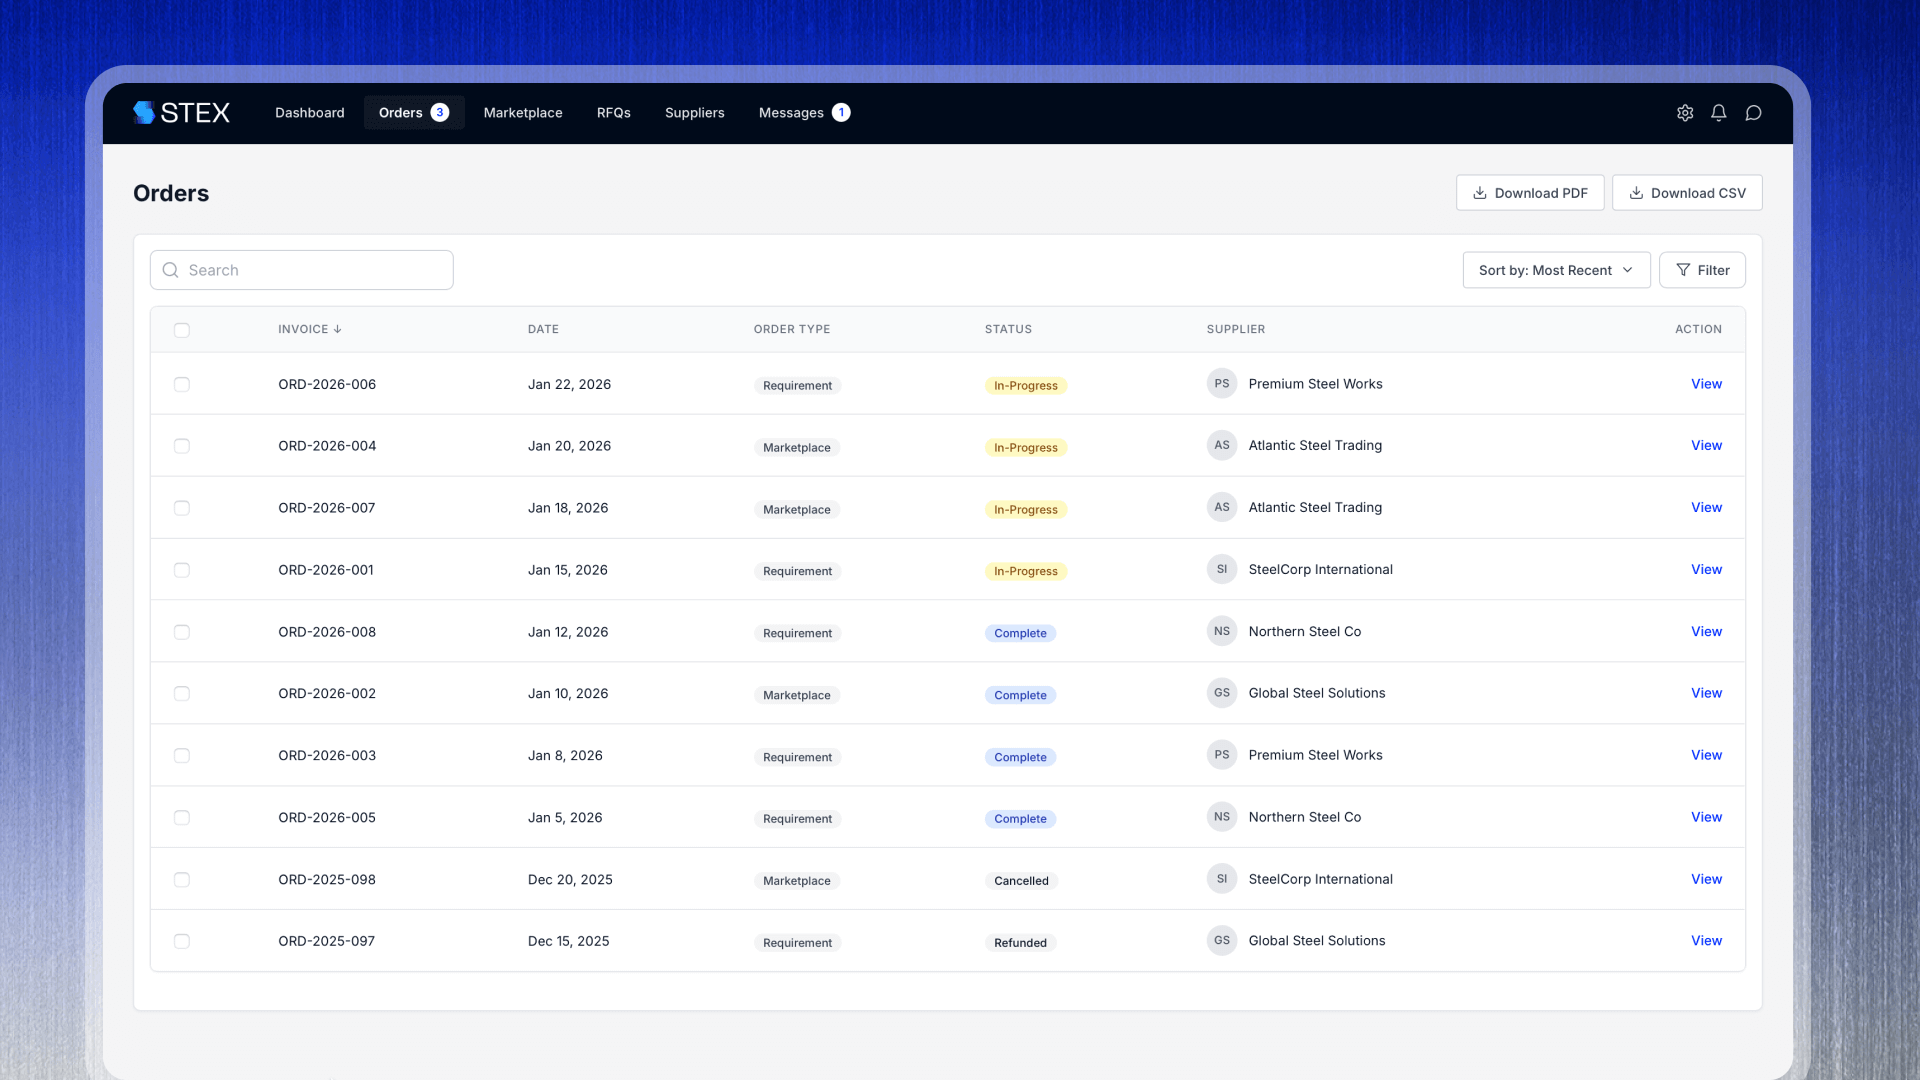Viewport: 1920px width, 1080px height.
Task: Click the GS avatar for ORD-2025-097
Action: tap(1222, 940)
